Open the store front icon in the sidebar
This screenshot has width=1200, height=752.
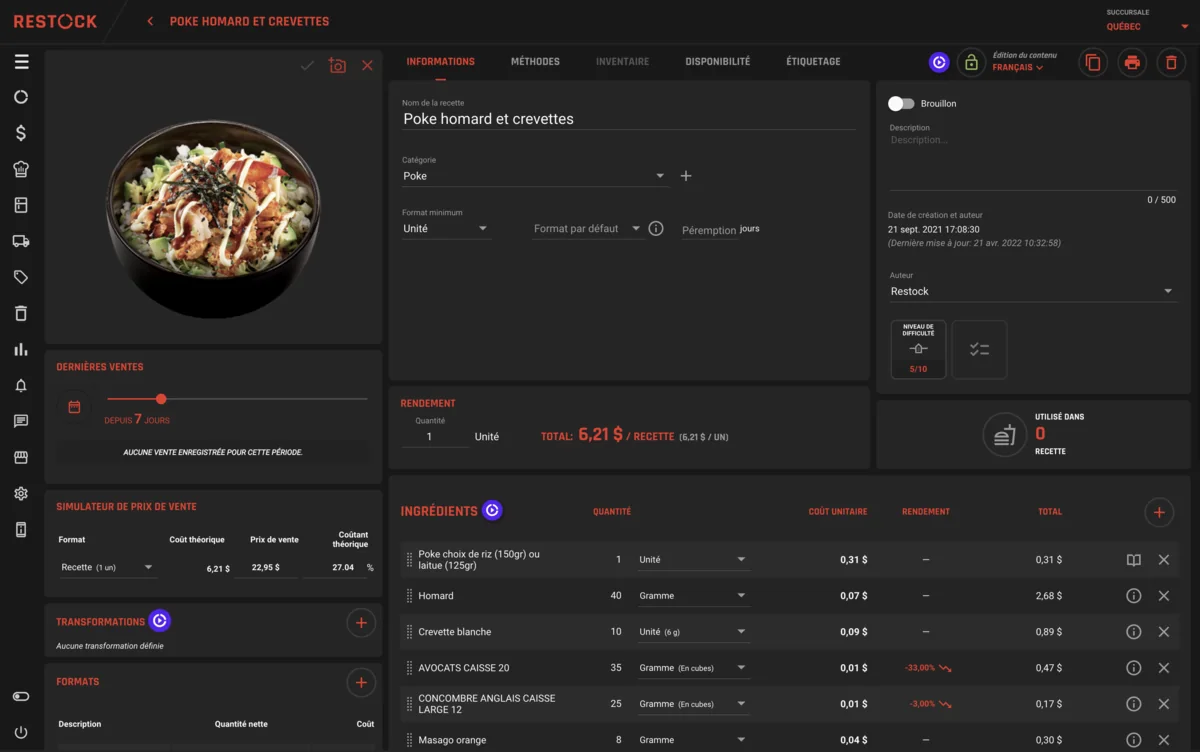point(21,457)
